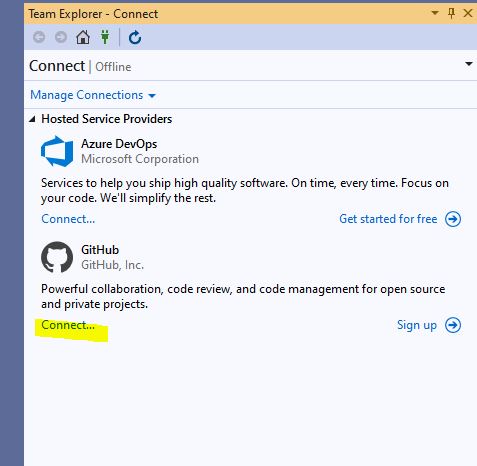Pin the Team Explorer window

point(451,13)
